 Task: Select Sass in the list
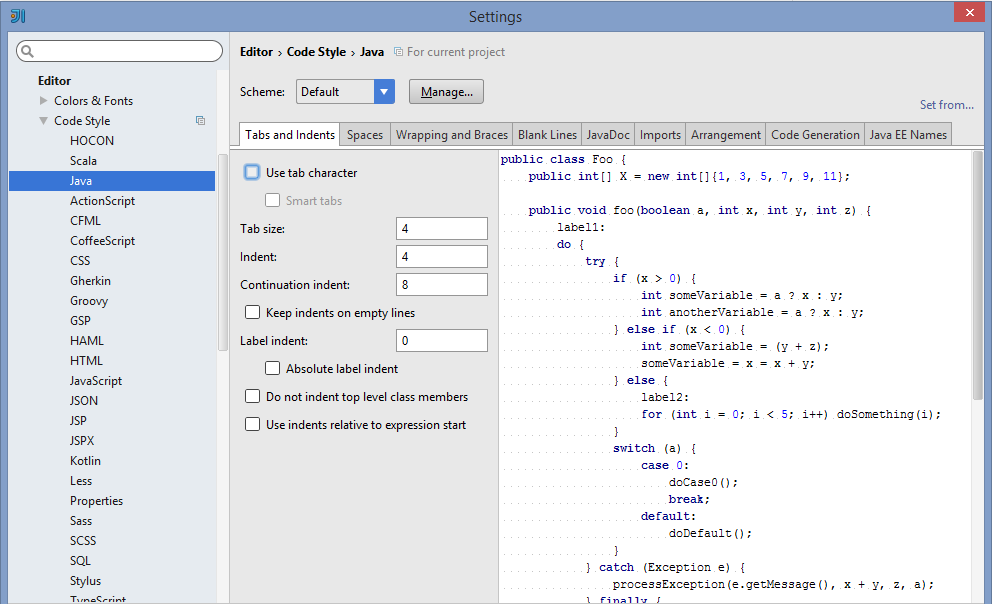click(81, 521)
